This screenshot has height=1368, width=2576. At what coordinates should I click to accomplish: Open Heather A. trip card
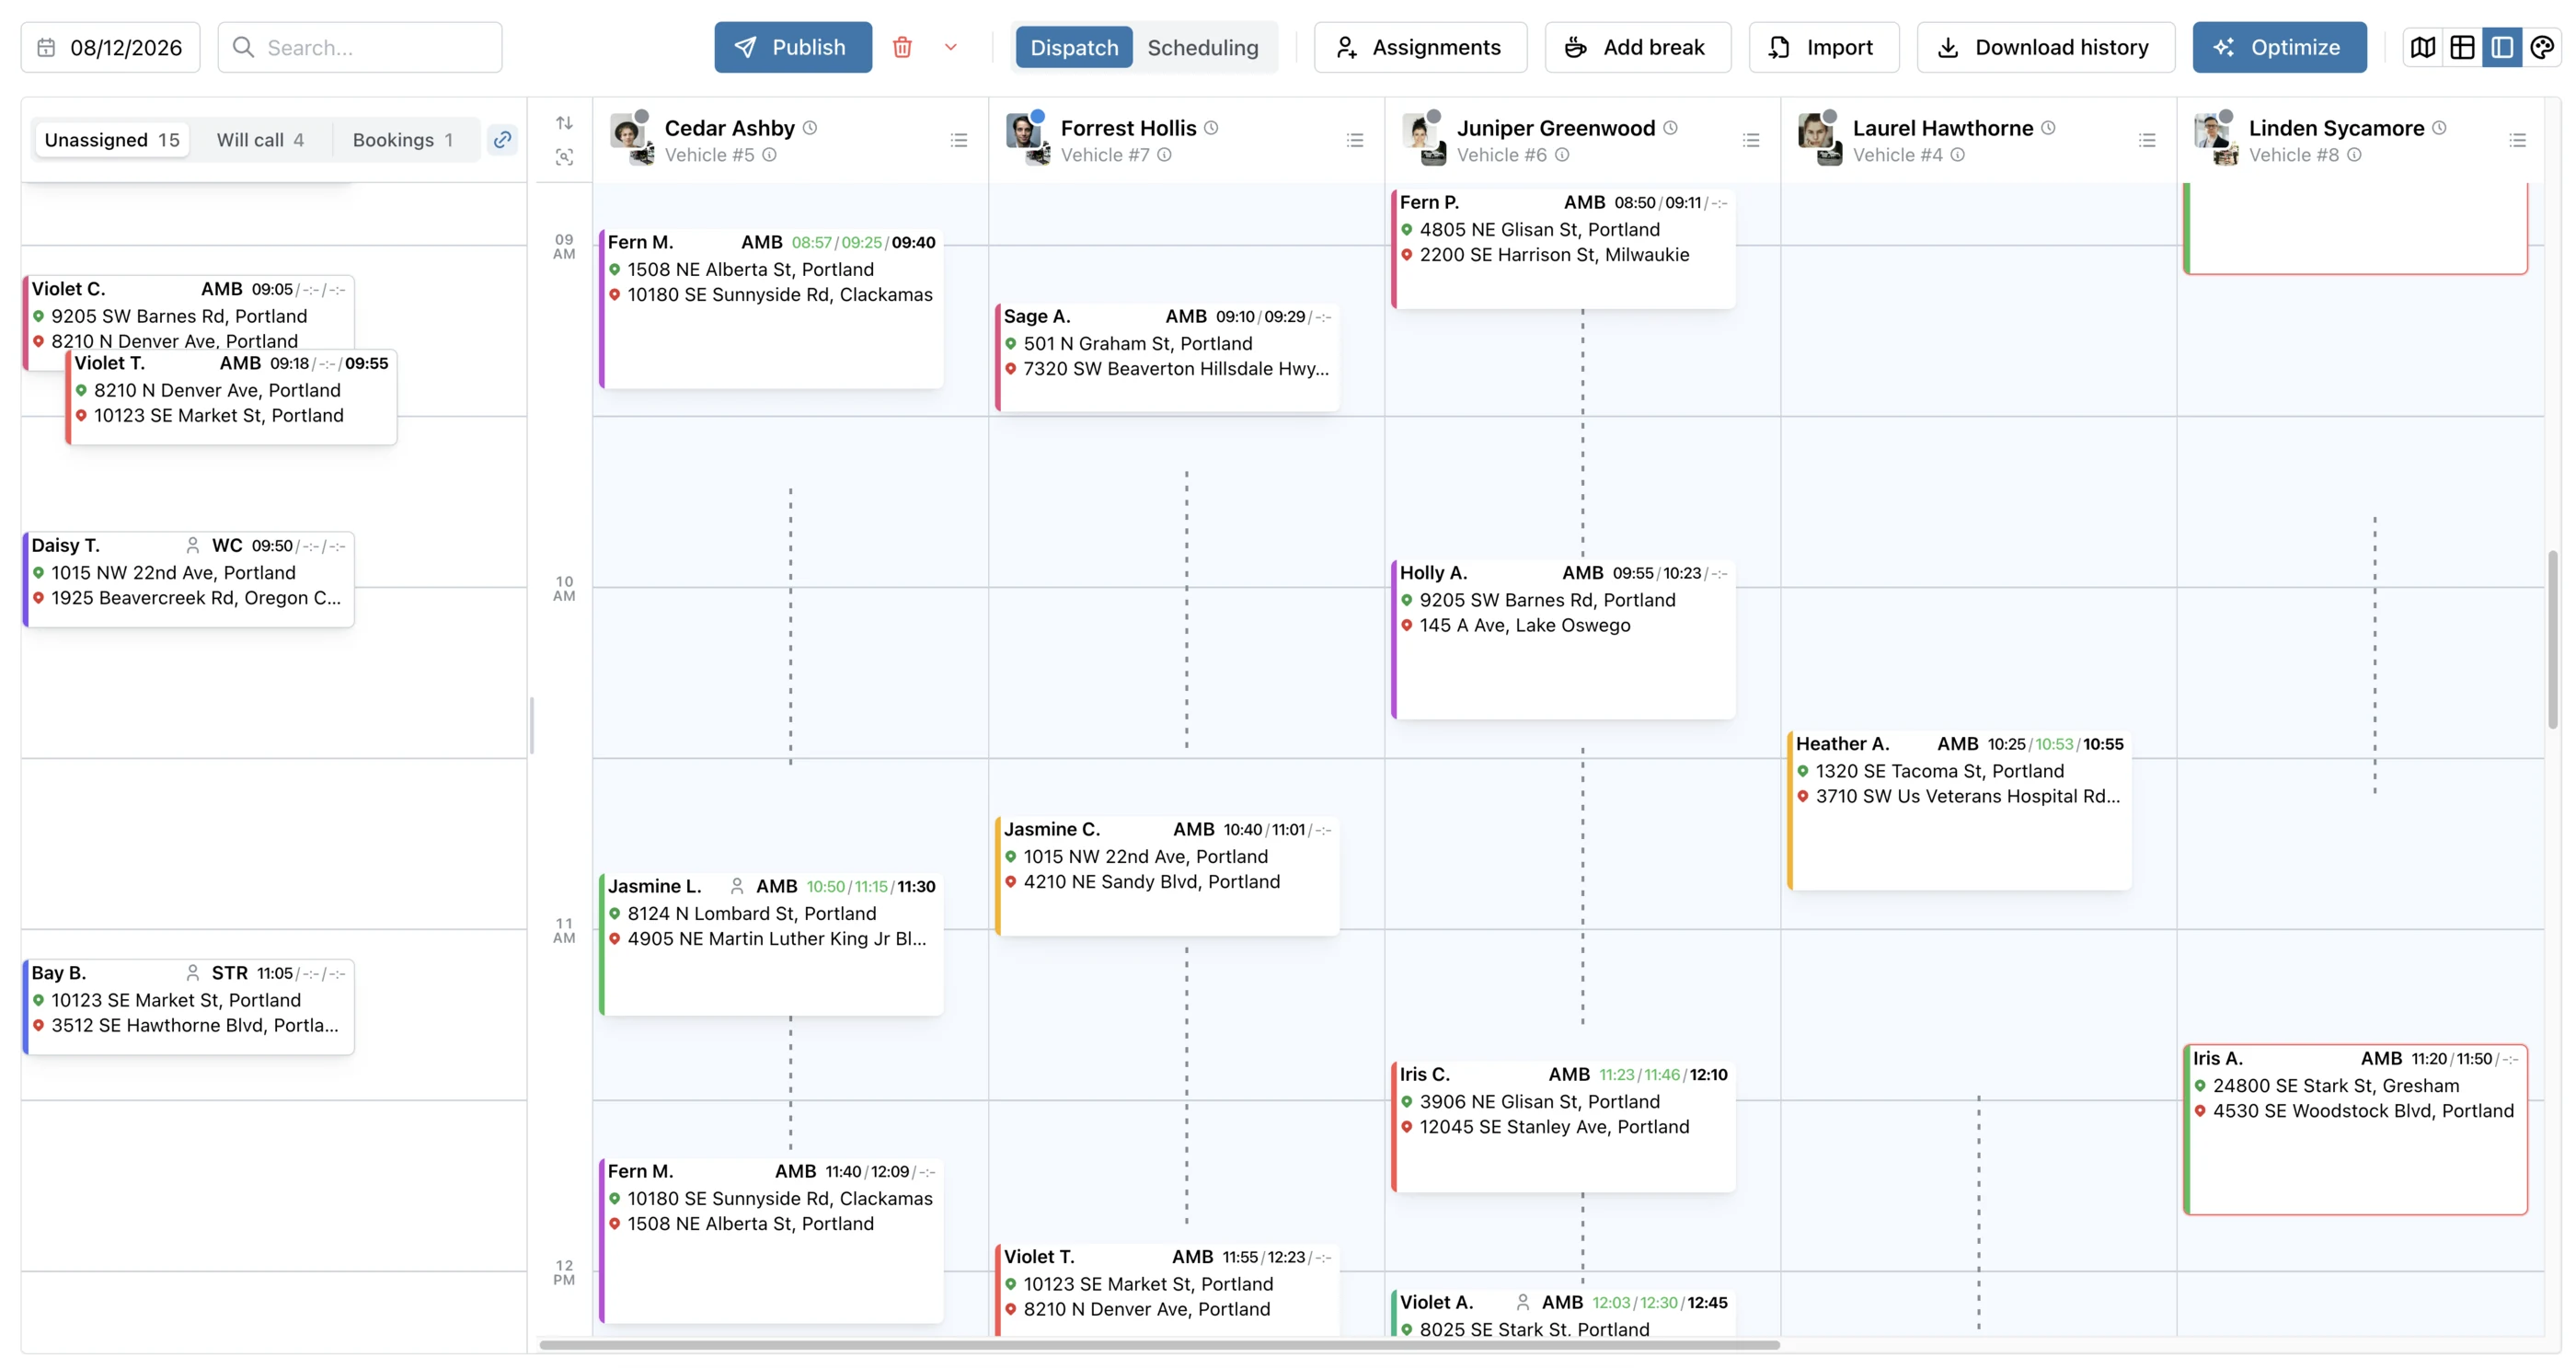coord(1959,810)
